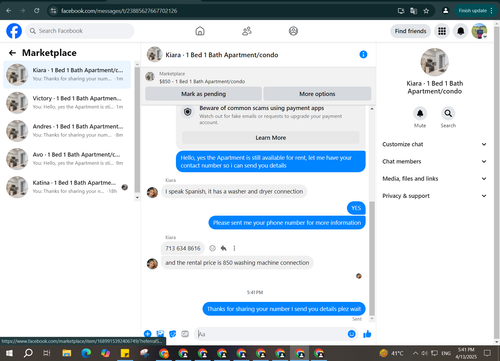Focus the Search Facebook field

pos(80,31)
